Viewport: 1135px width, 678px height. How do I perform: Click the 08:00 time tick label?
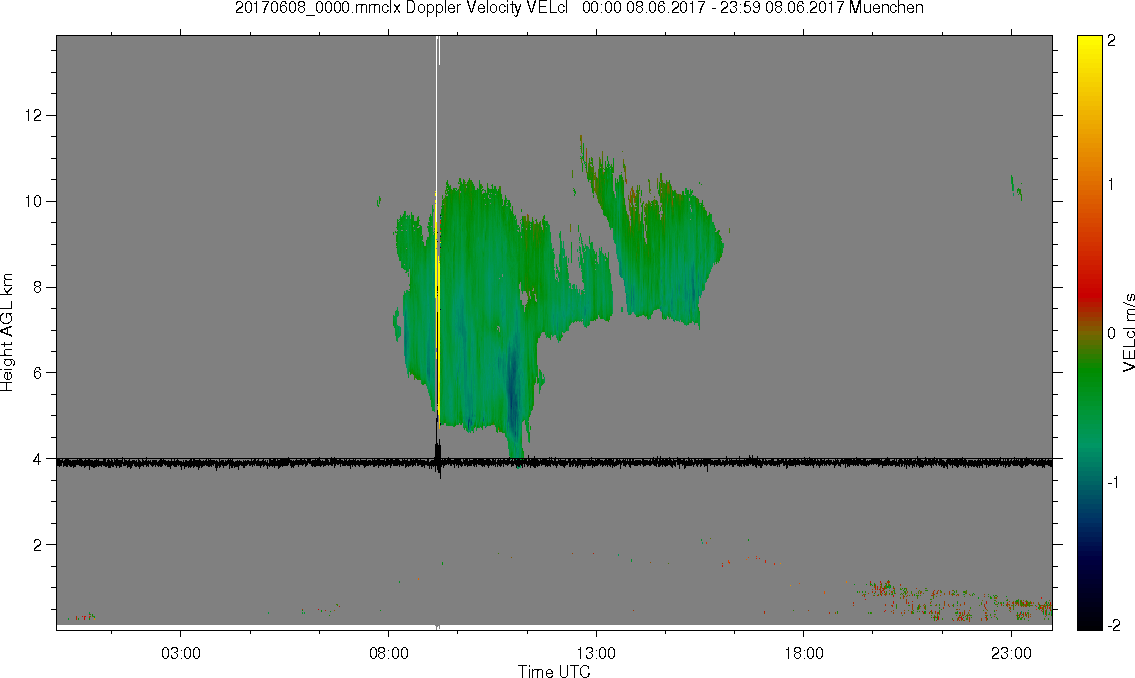389,653
